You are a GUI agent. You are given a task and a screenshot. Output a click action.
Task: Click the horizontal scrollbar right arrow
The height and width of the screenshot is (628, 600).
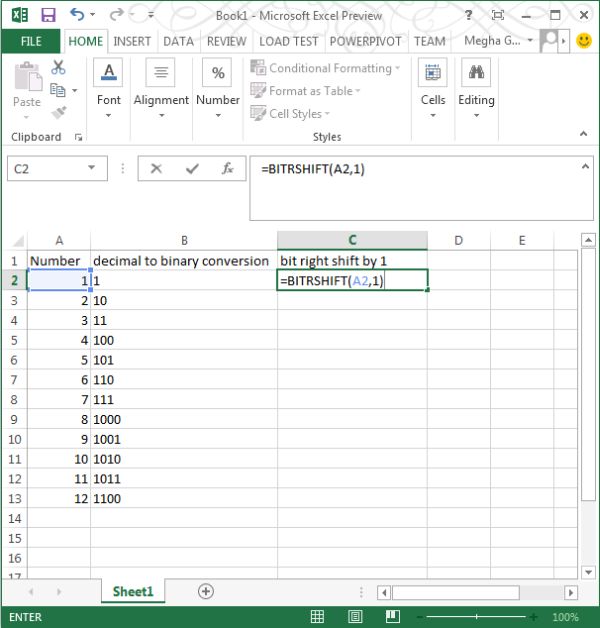tap(571, 592)
